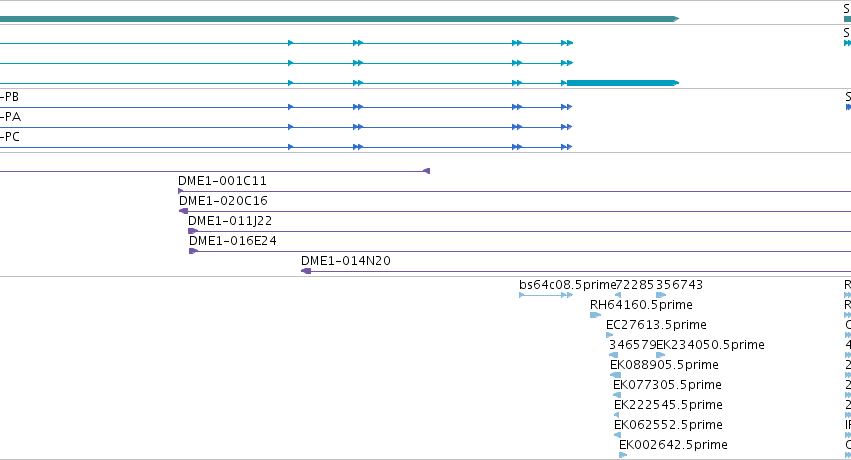Screen dimensions: 851x460
Task: Select the DME1-020C16 clone label
Action: pos(223,201)
